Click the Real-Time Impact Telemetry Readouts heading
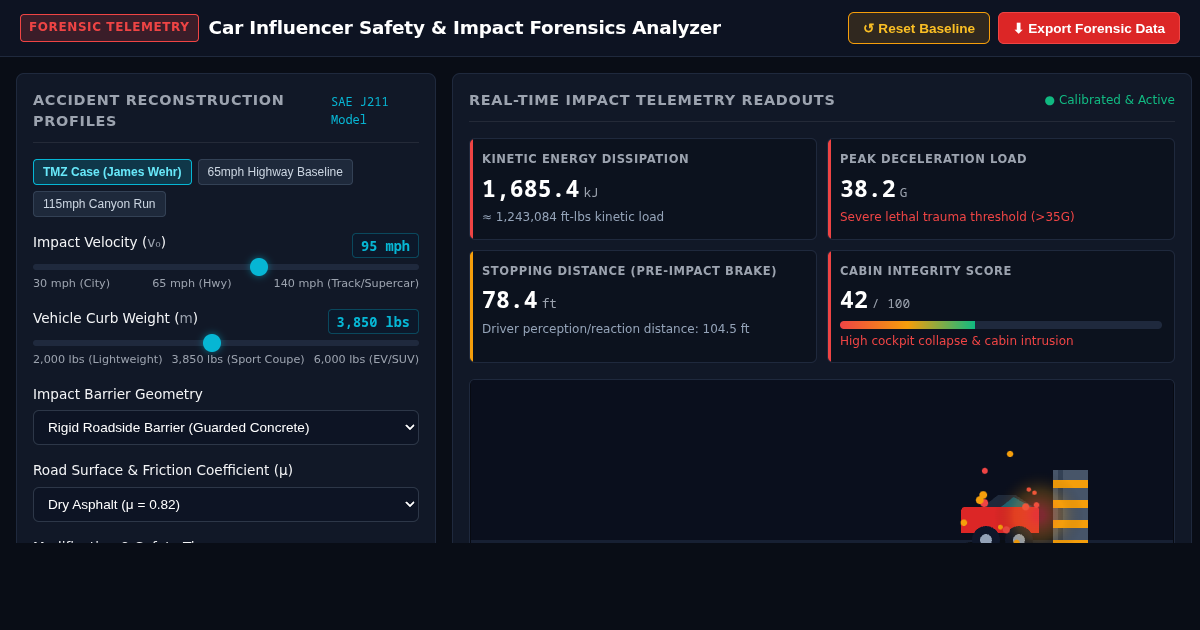 (652, 100)
